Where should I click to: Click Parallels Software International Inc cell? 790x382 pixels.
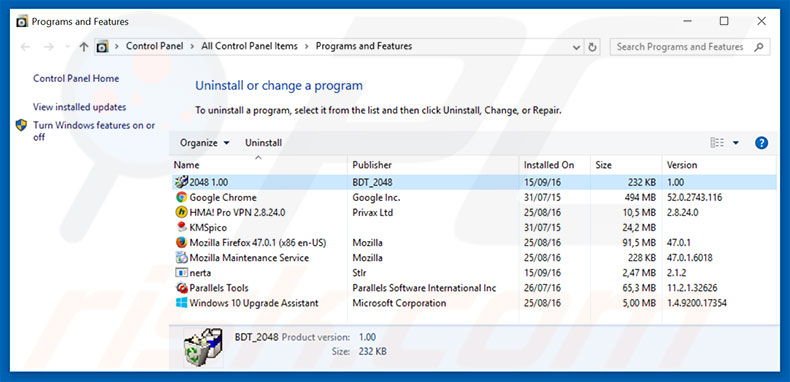424,288
